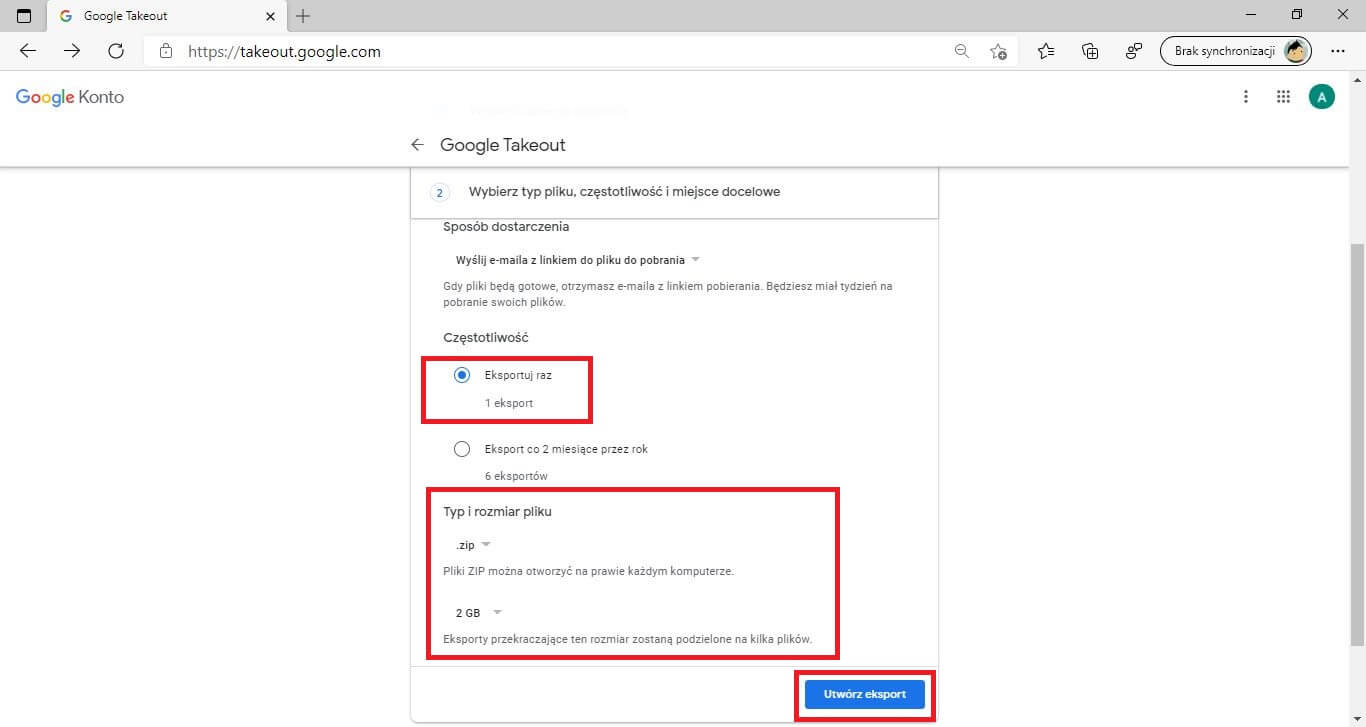Open the account avatar A
The width and height of the screenshot is (1366, 727).
[1322, 97]
